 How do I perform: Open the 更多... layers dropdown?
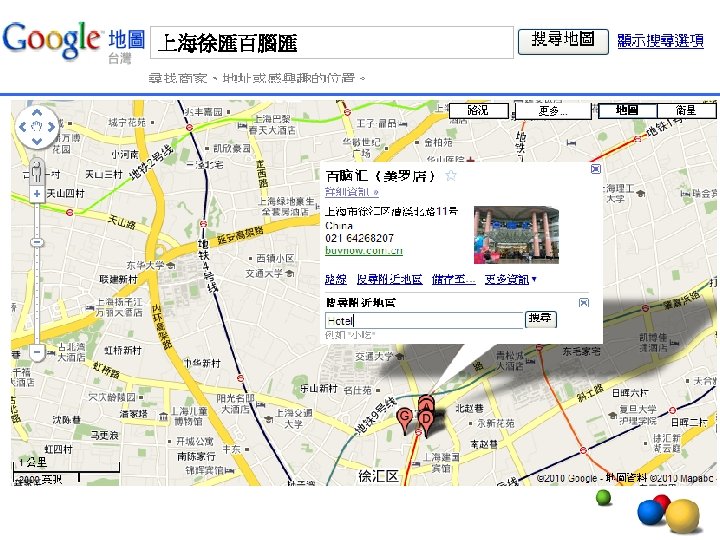click(x=553, y=111)
